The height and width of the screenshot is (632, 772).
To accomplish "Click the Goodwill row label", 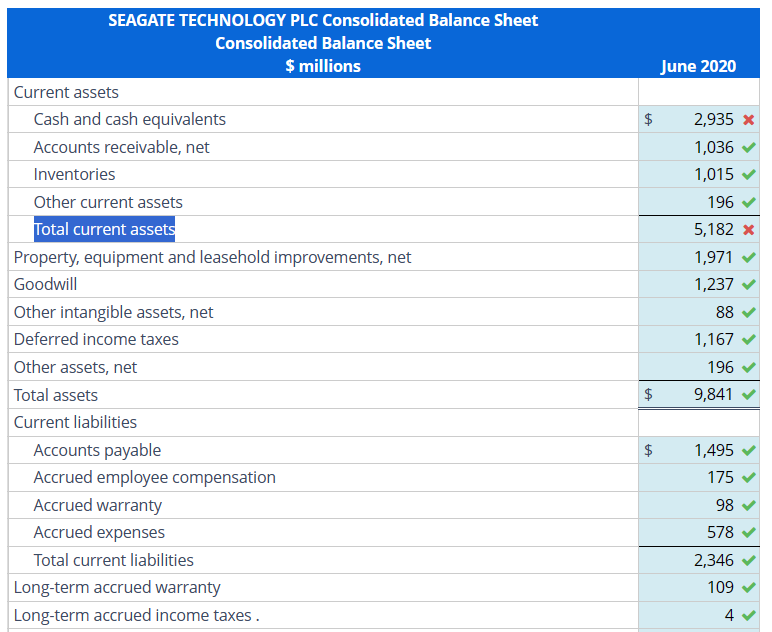I will [x=45, y=284].
